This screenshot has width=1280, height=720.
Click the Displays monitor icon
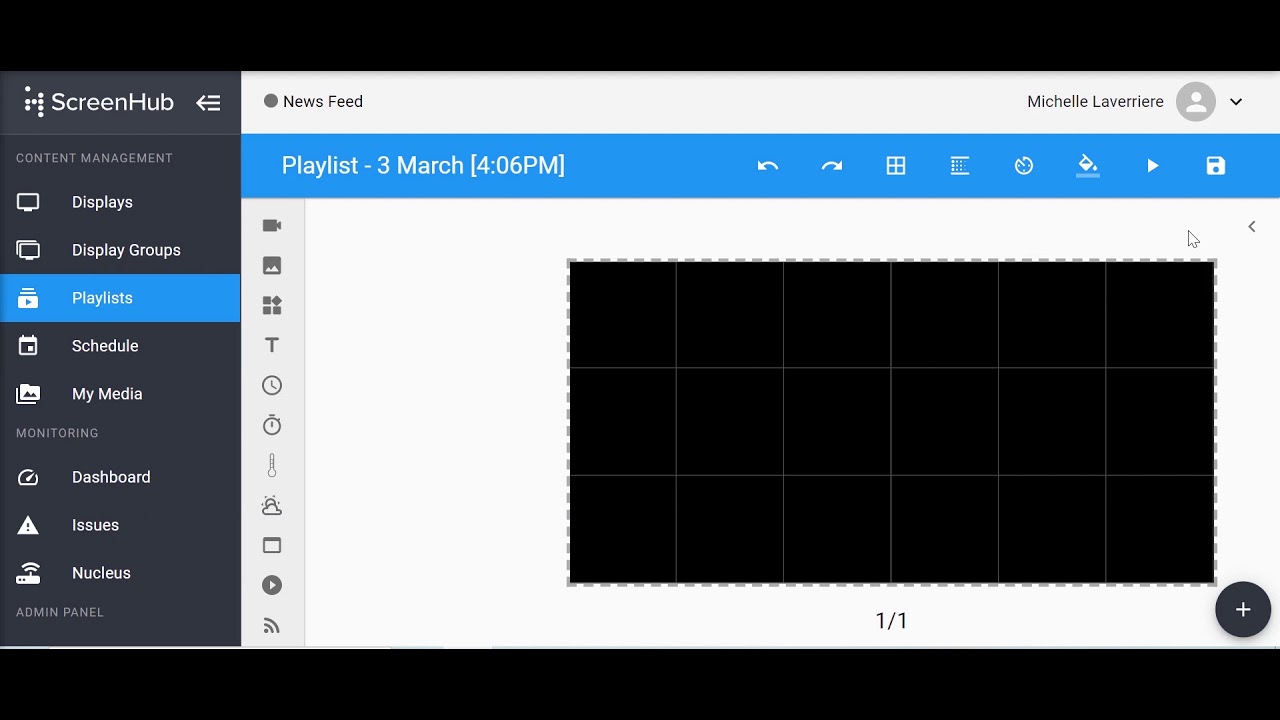coord(28,202)
